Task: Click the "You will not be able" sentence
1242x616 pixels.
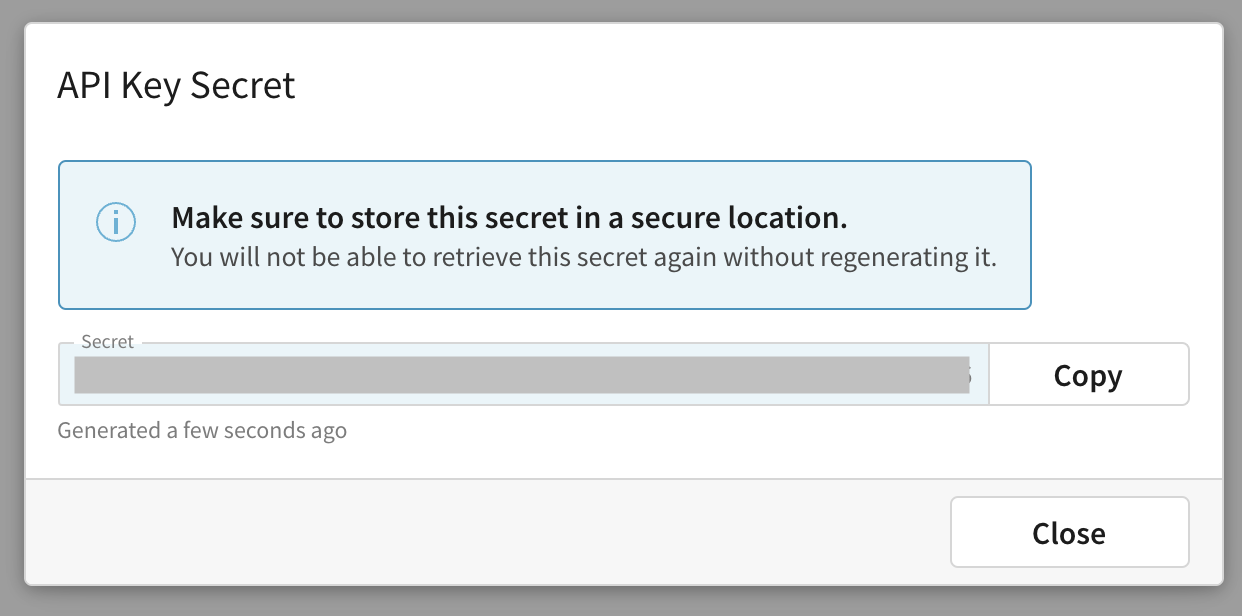Action: 584,257
